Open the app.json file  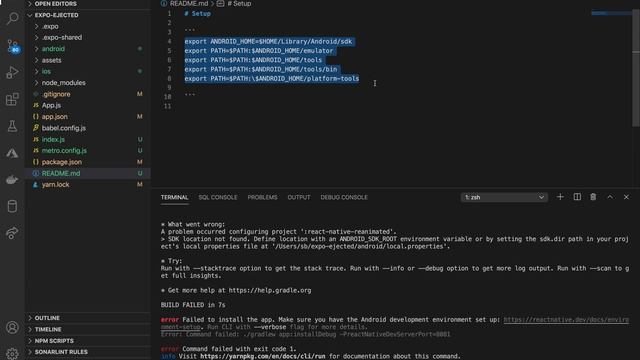[88, 117]
